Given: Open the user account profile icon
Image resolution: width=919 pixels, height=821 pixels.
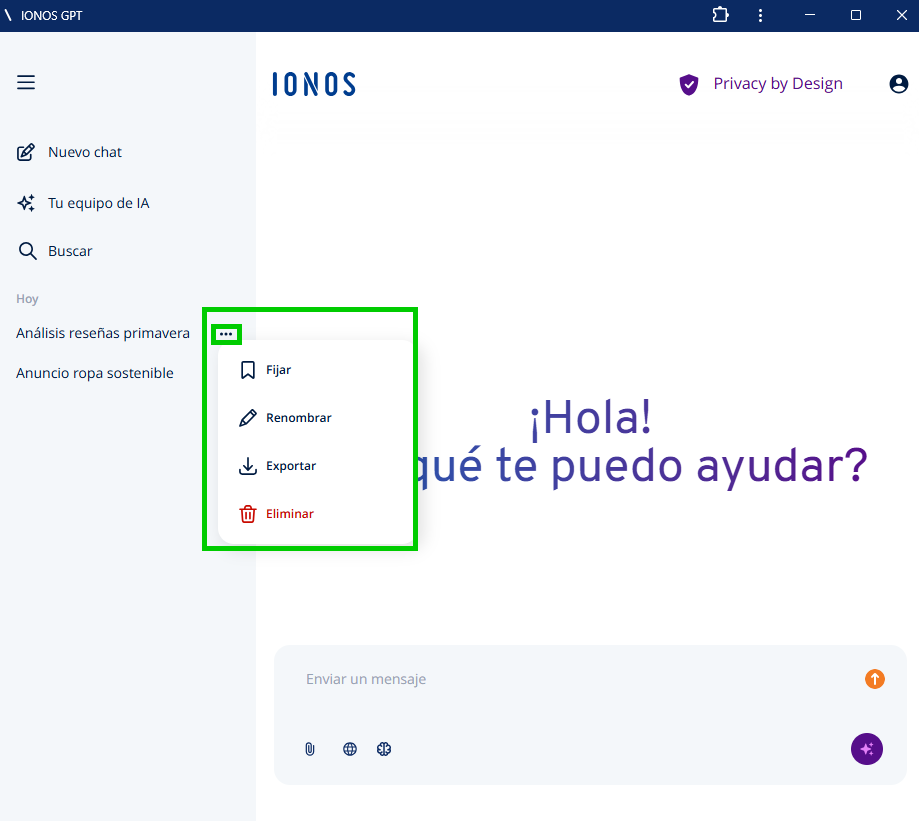Looking at the screenshot, I should pos(898,84).
